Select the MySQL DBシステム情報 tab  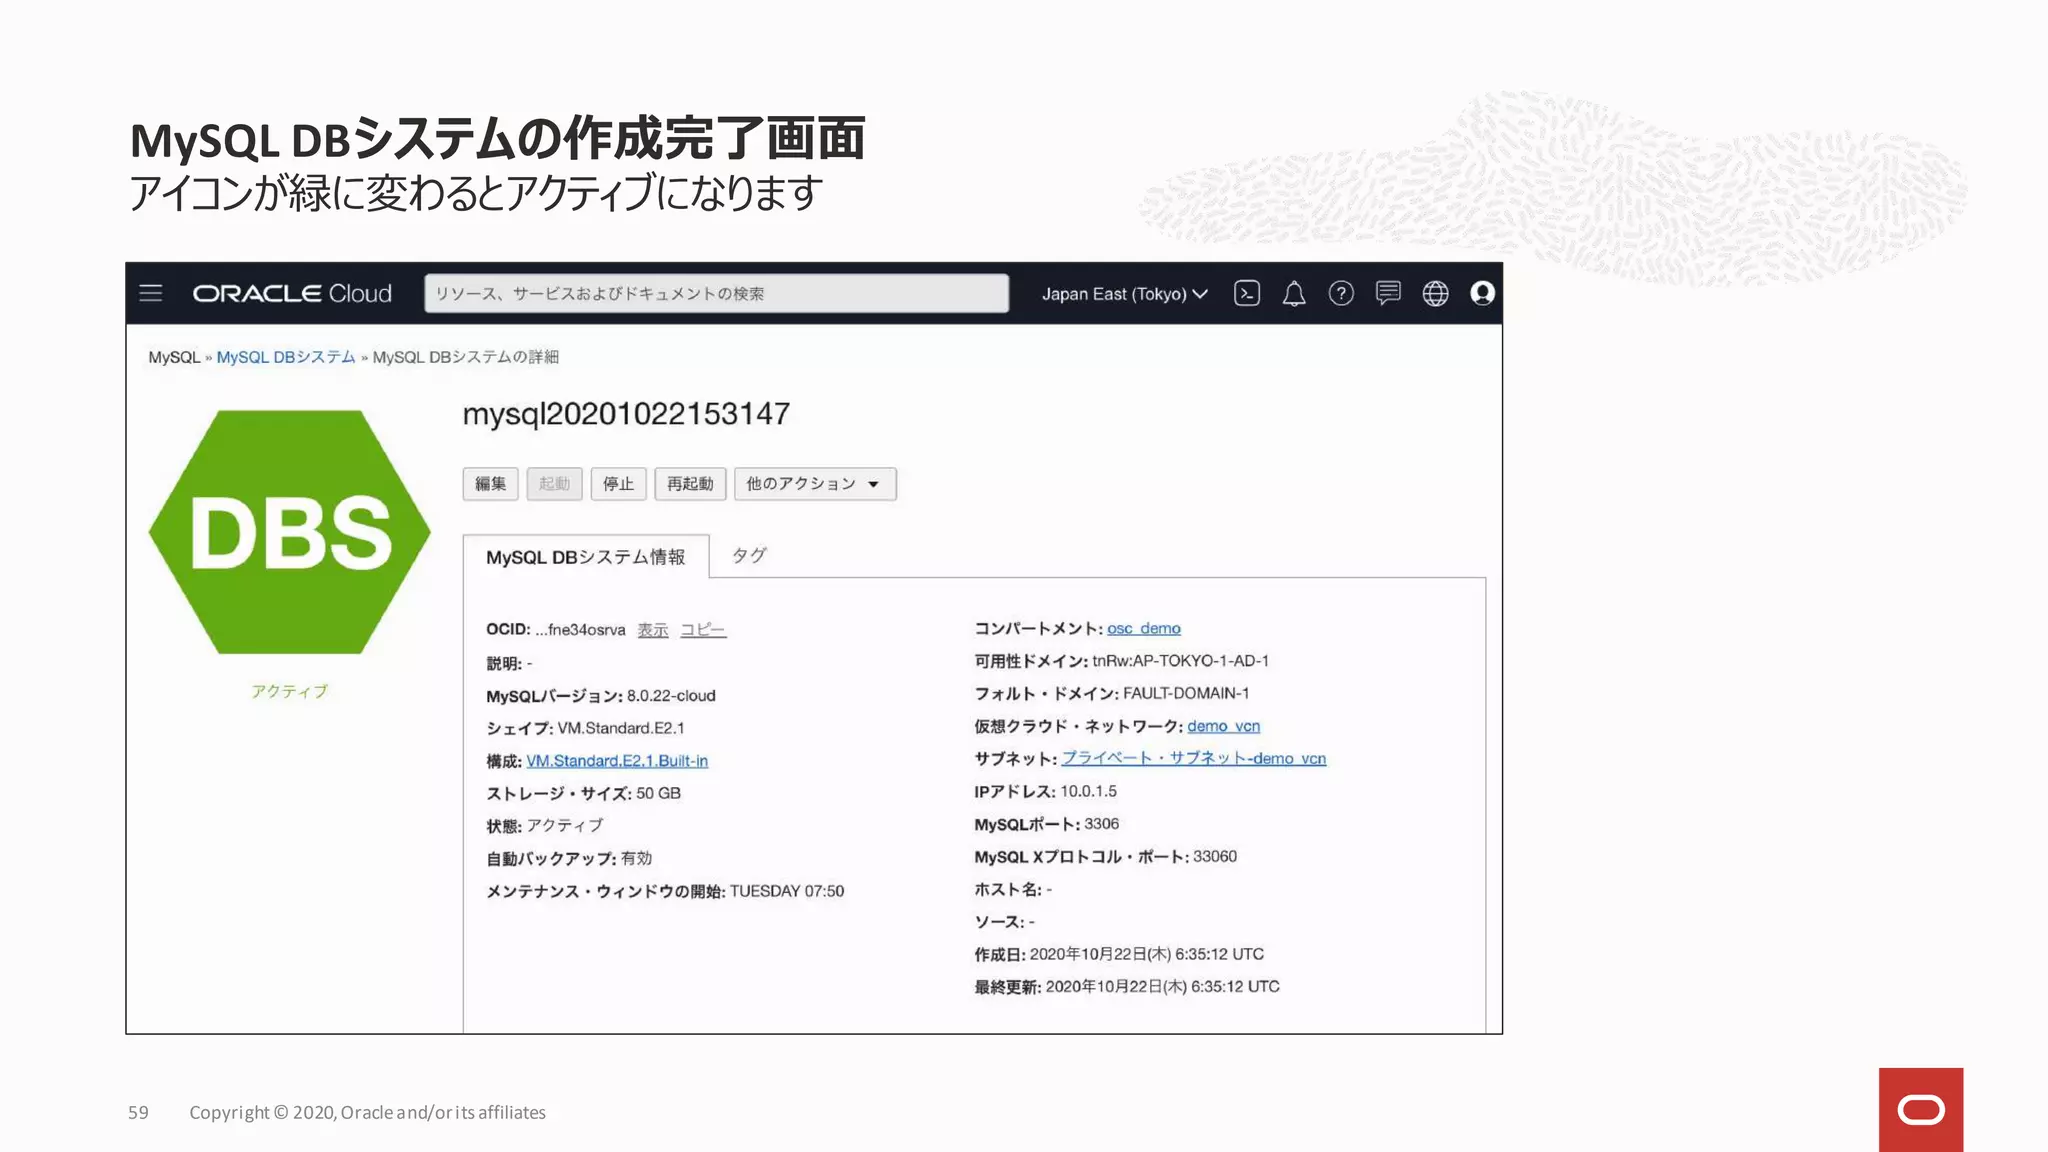pos(586,557)
